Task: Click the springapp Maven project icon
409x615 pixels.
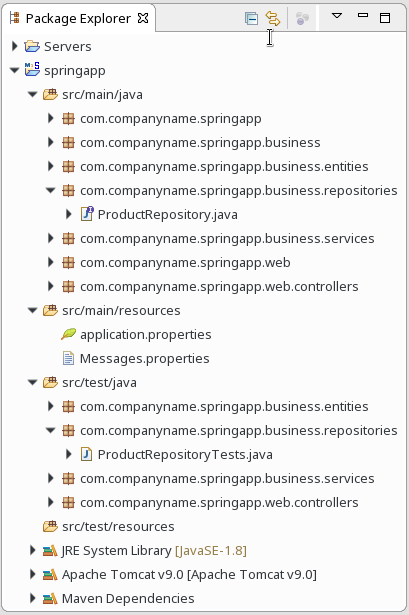Action: pos(32,69)
